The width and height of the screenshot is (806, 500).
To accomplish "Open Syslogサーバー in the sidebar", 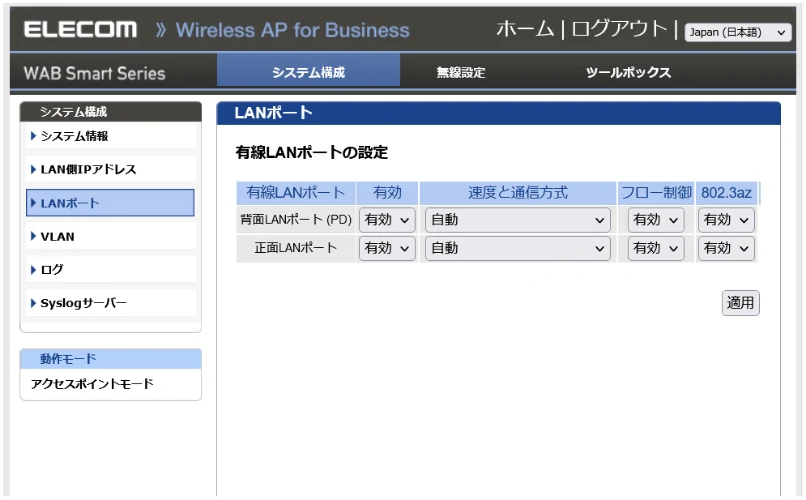I will pyautogui.click(x=111, y=303).
